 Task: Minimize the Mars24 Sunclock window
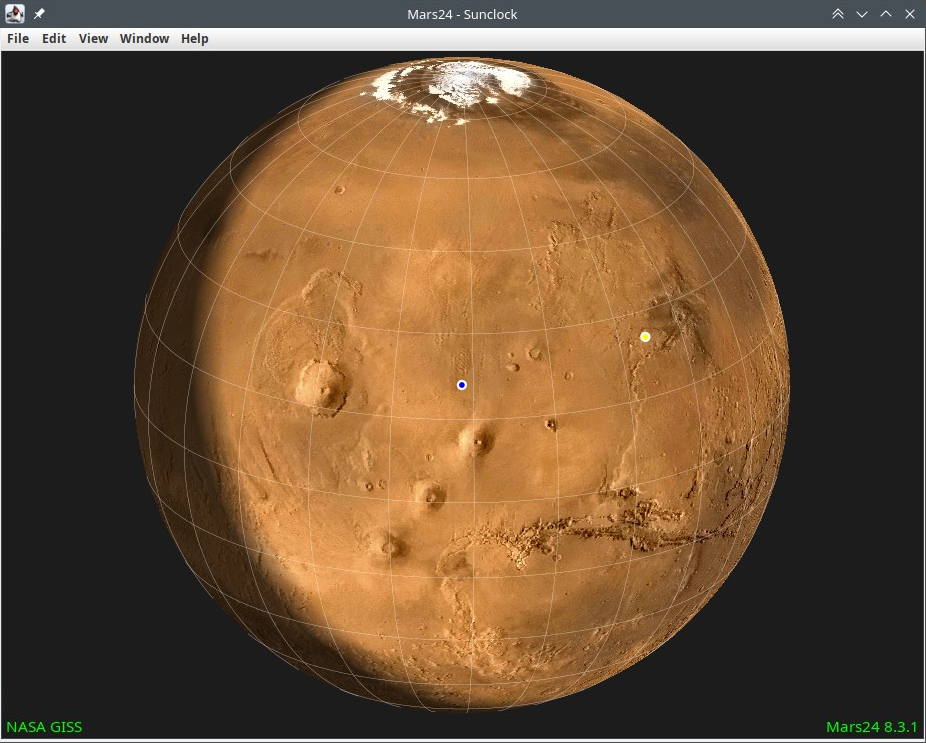point(862,14)
